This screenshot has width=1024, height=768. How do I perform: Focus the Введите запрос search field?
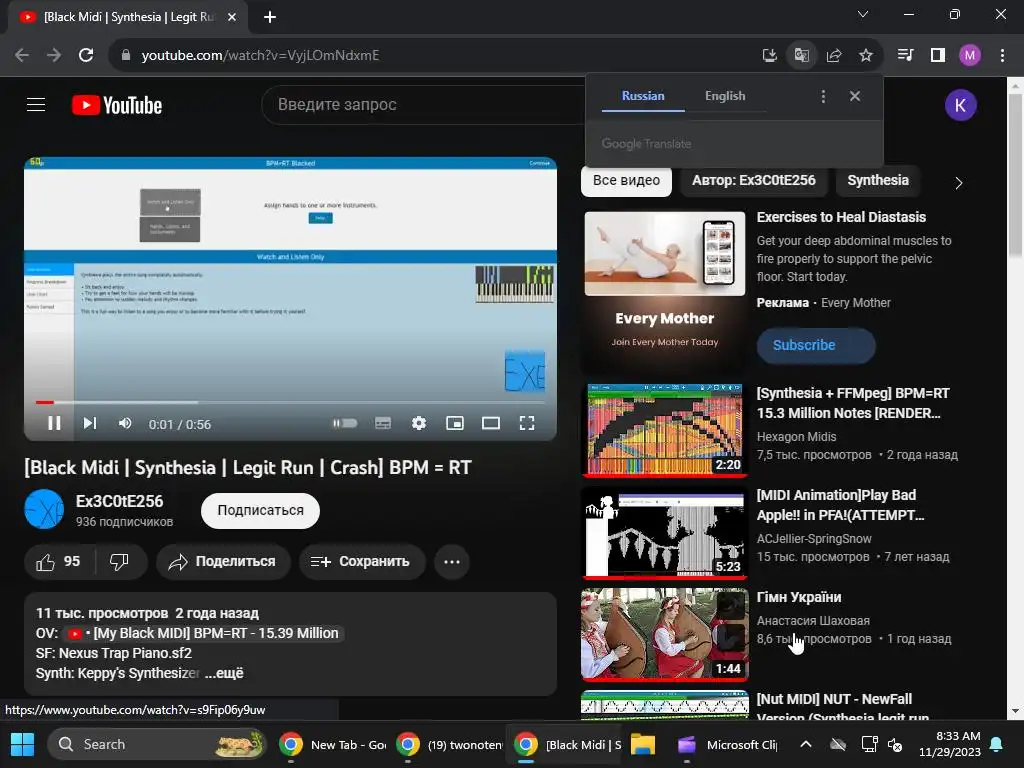(424, 104)
